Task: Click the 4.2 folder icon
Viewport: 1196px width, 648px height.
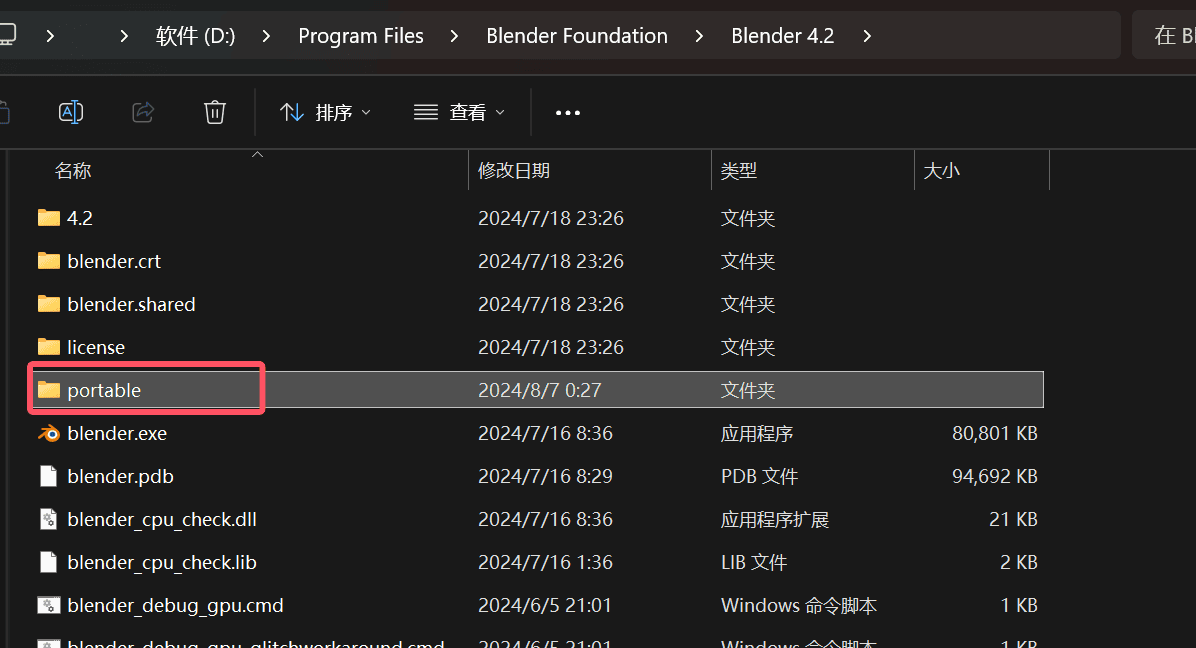Action: click(49, 218)
